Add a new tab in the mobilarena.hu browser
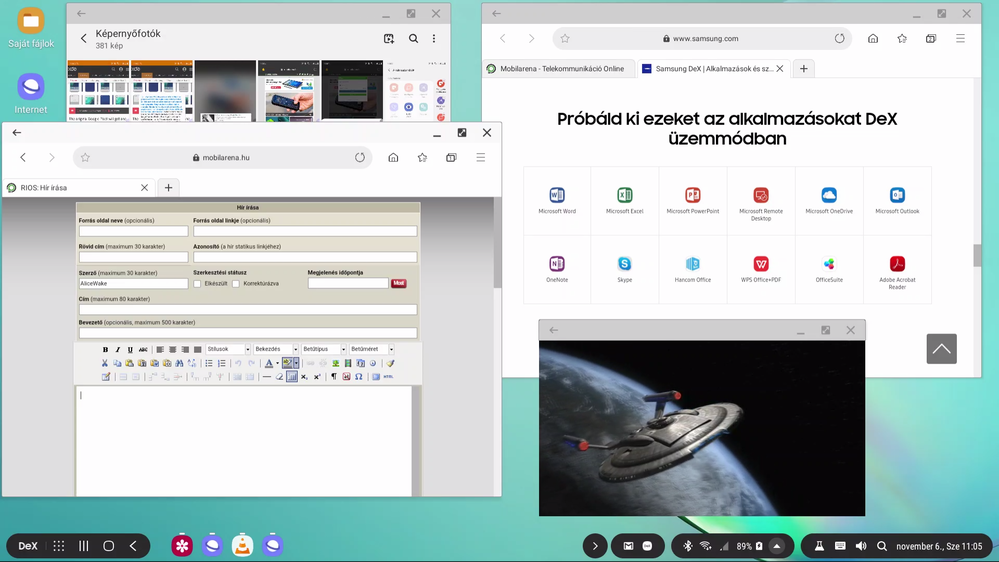 [168, 188]
